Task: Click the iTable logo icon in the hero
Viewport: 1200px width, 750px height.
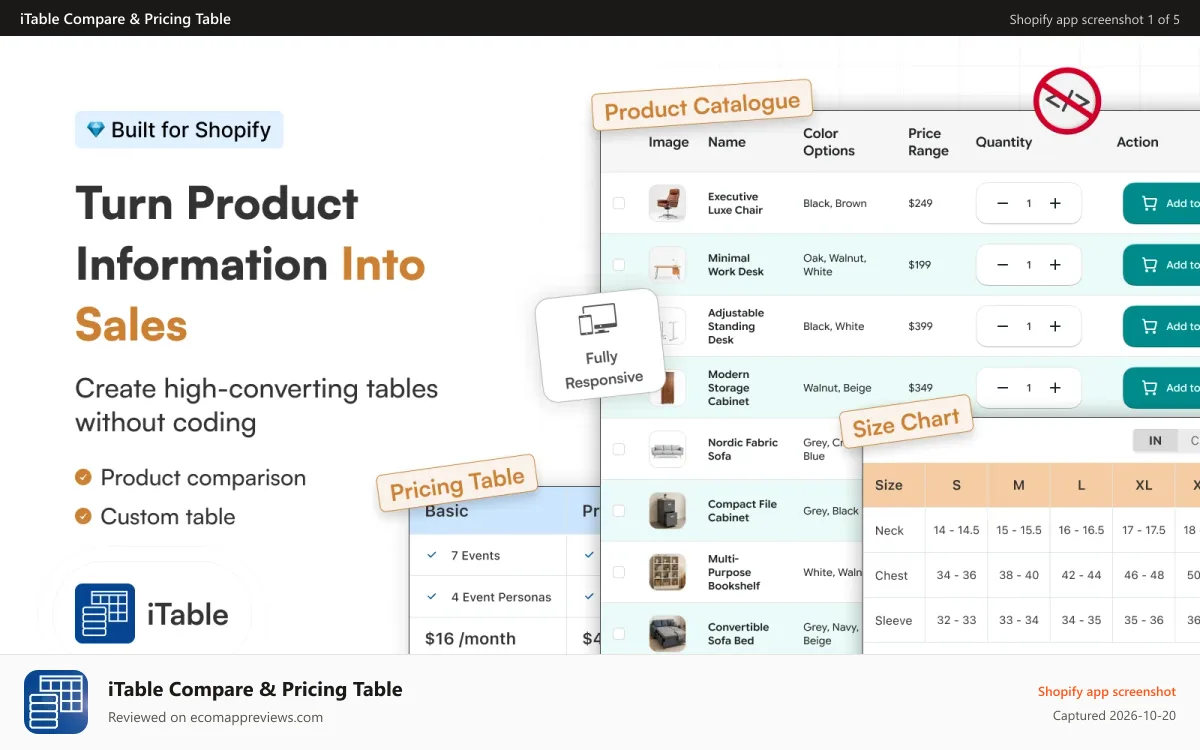Action: coord(105,613)
